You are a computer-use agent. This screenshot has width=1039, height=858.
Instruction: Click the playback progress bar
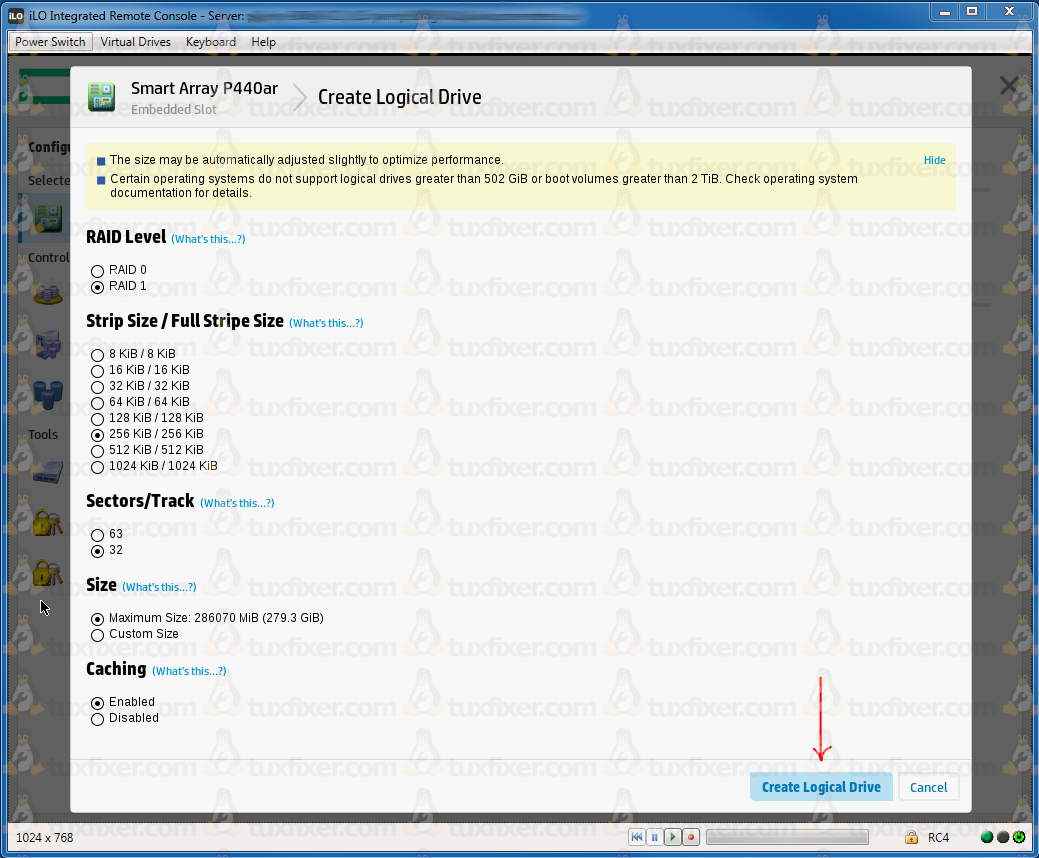click(x=787, y=837)
